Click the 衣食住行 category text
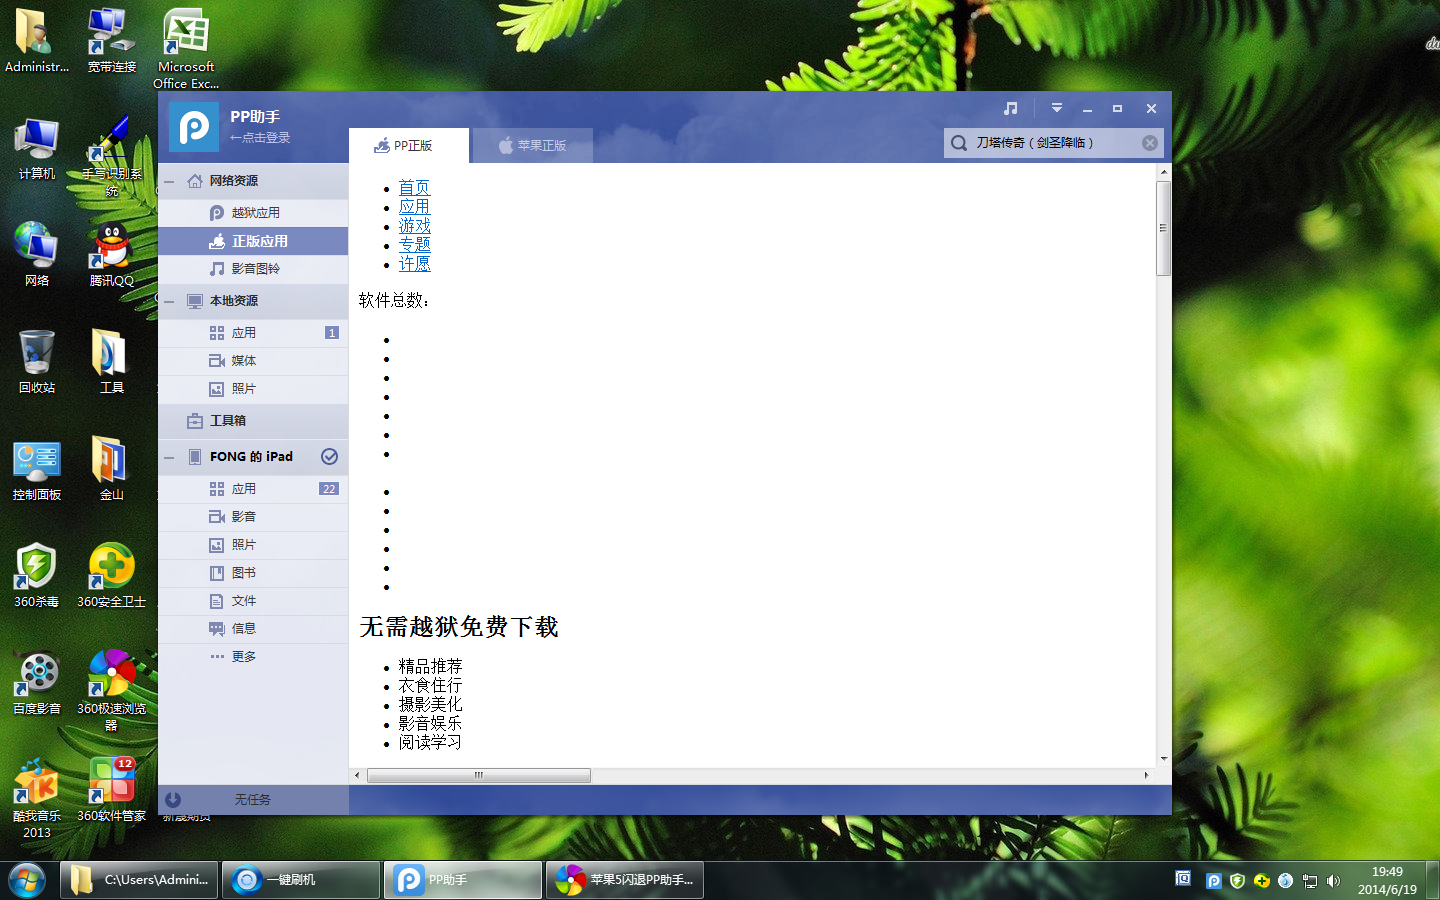The image size is (1440, 900). (x=430, y=685)
